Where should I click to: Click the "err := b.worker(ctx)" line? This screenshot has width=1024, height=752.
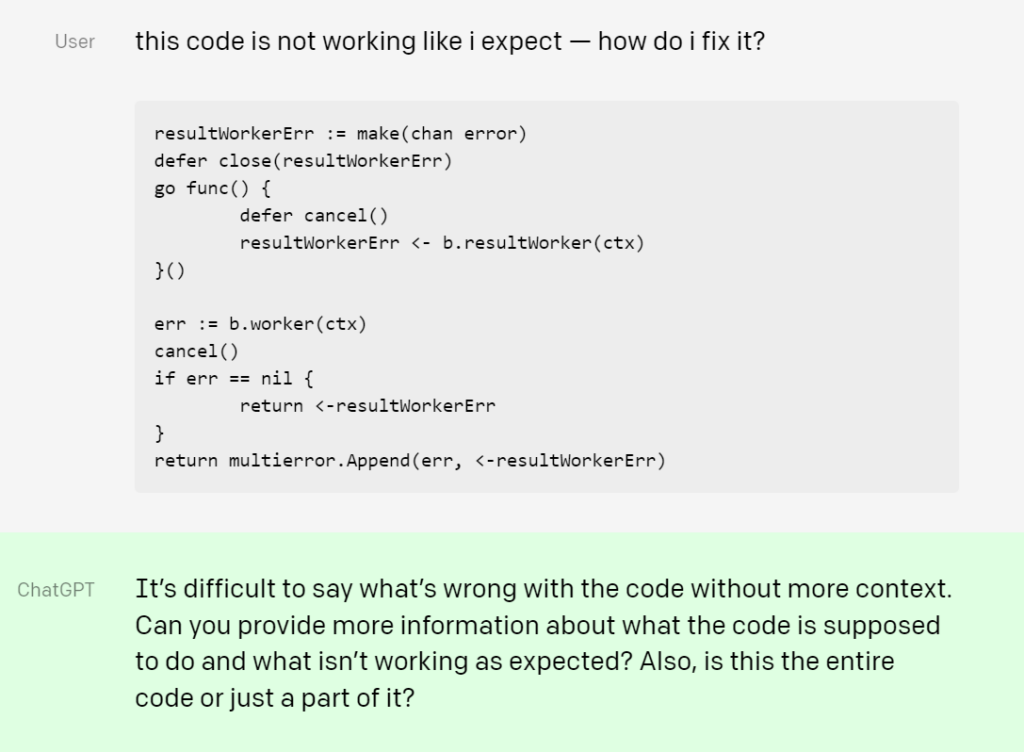click(260, 324)
